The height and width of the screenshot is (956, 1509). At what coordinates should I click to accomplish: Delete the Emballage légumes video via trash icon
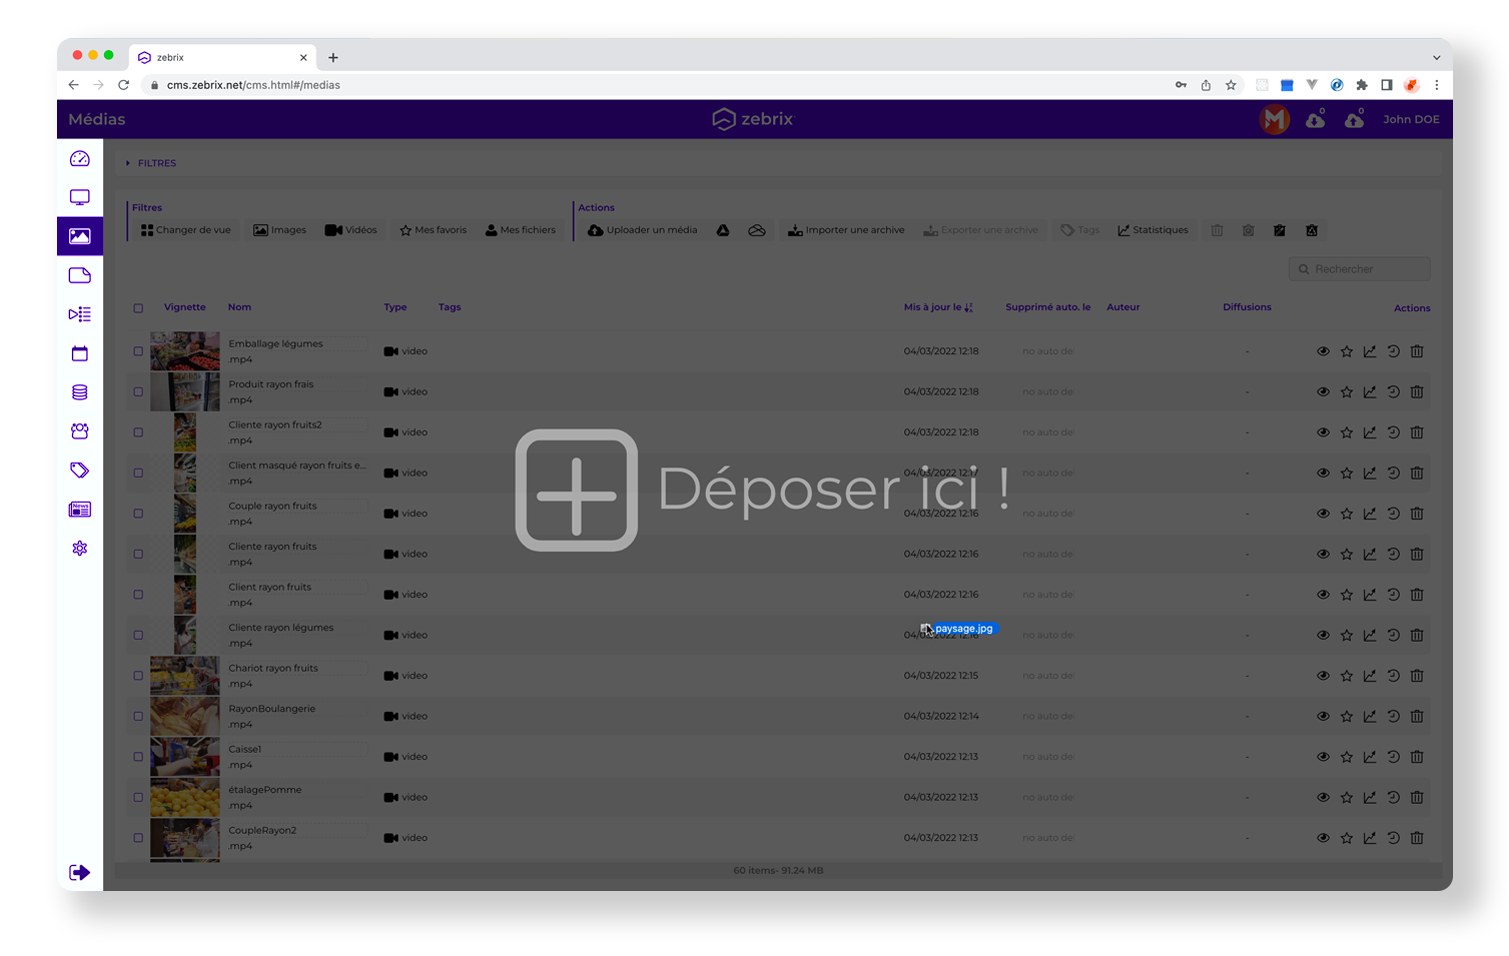pos(1417,352)
